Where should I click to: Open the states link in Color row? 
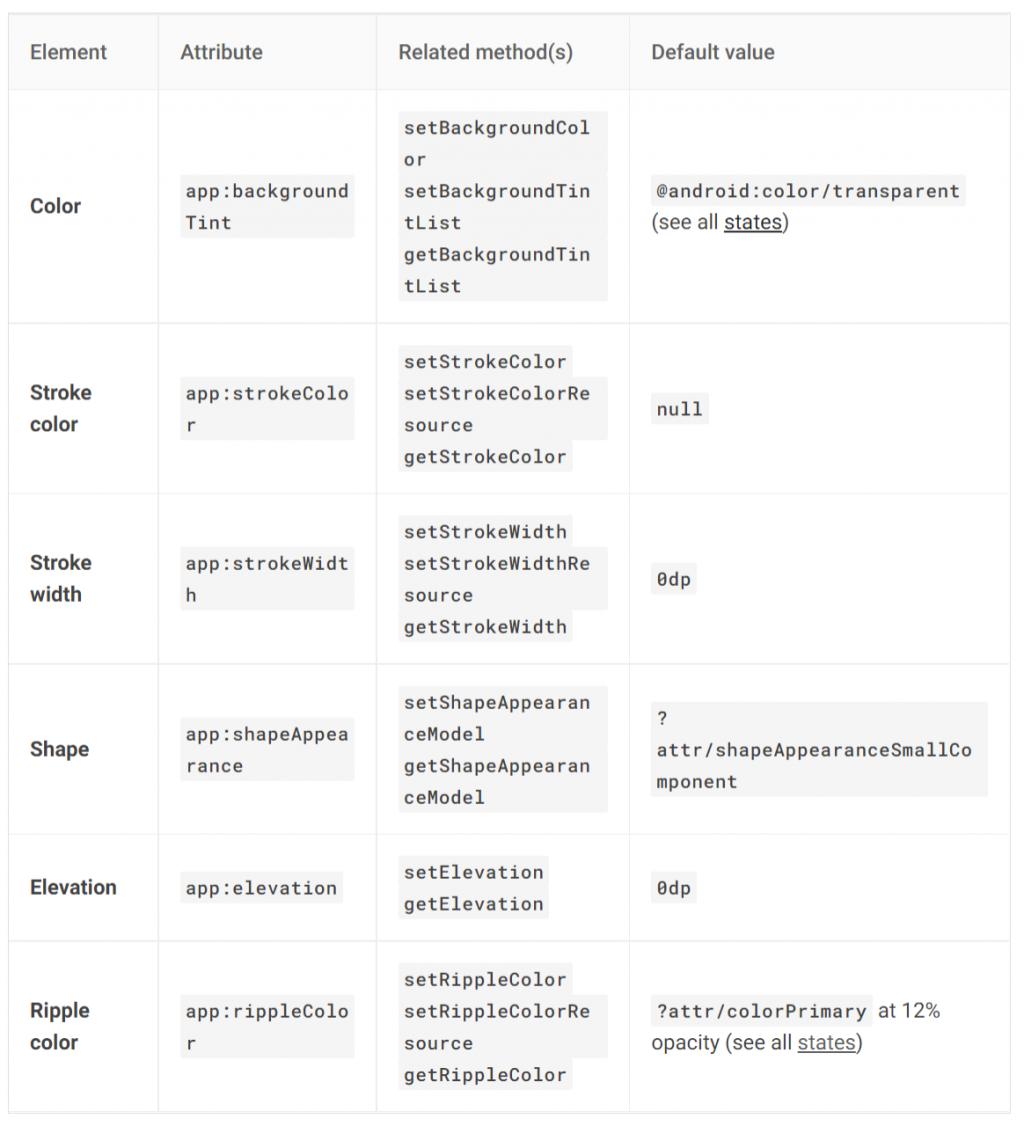tap(753, 223)
